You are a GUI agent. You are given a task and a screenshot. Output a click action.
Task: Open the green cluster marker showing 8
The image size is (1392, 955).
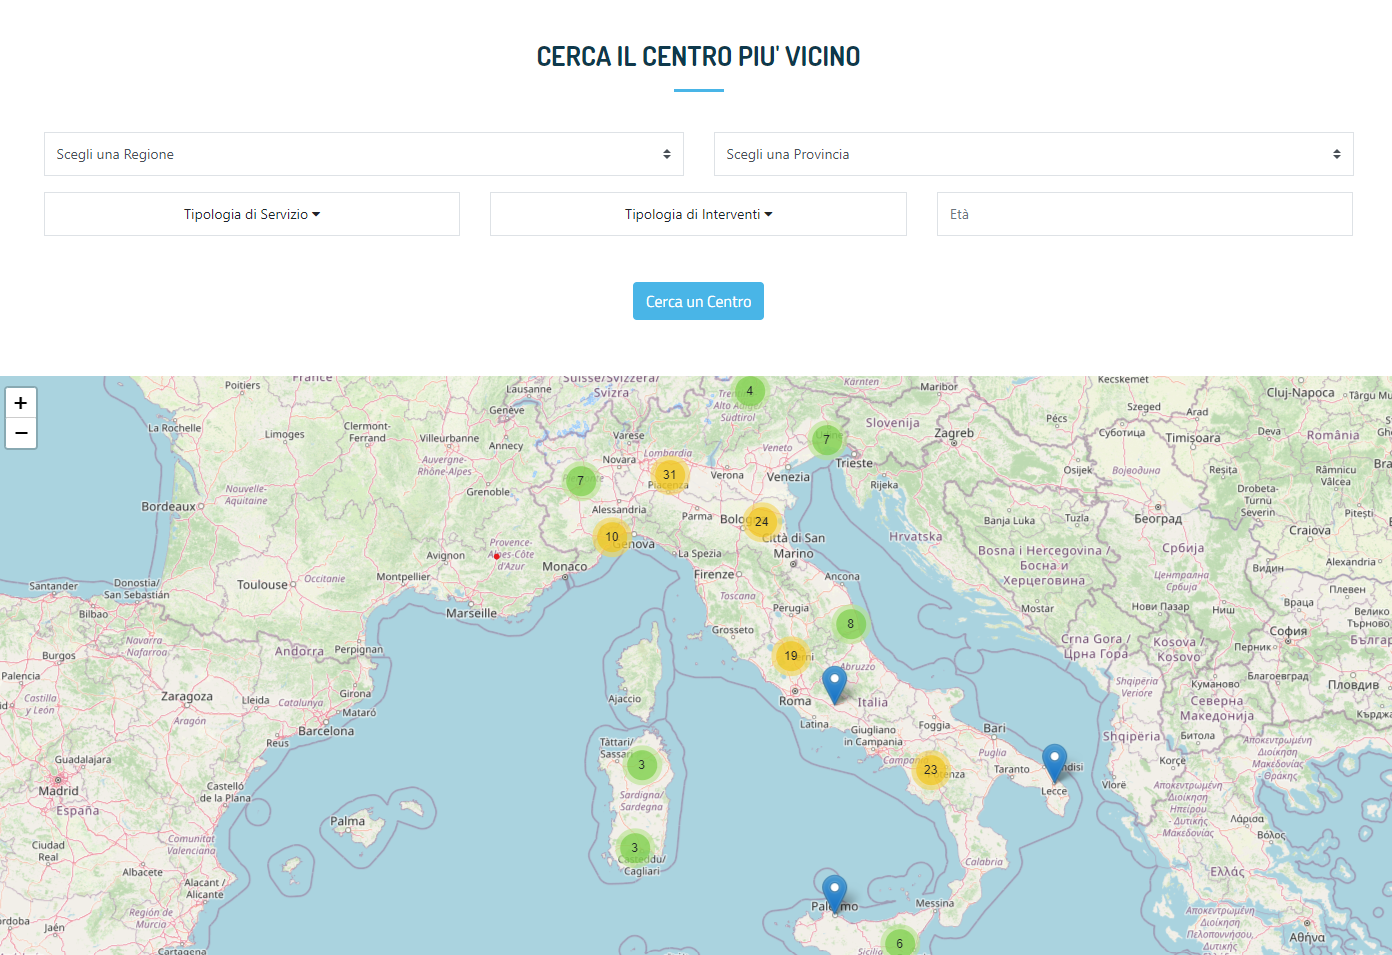pyautogui.click(x=851, y=624)
